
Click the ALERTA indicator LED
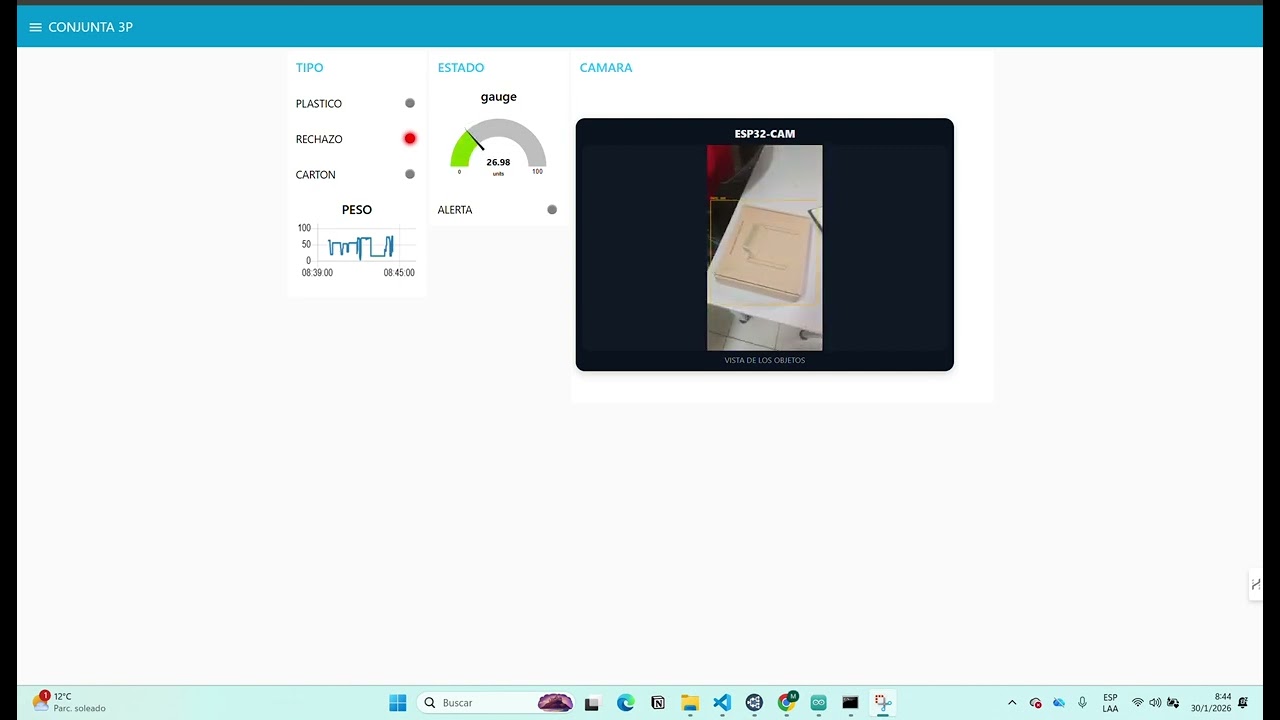[x=552, y=210]
